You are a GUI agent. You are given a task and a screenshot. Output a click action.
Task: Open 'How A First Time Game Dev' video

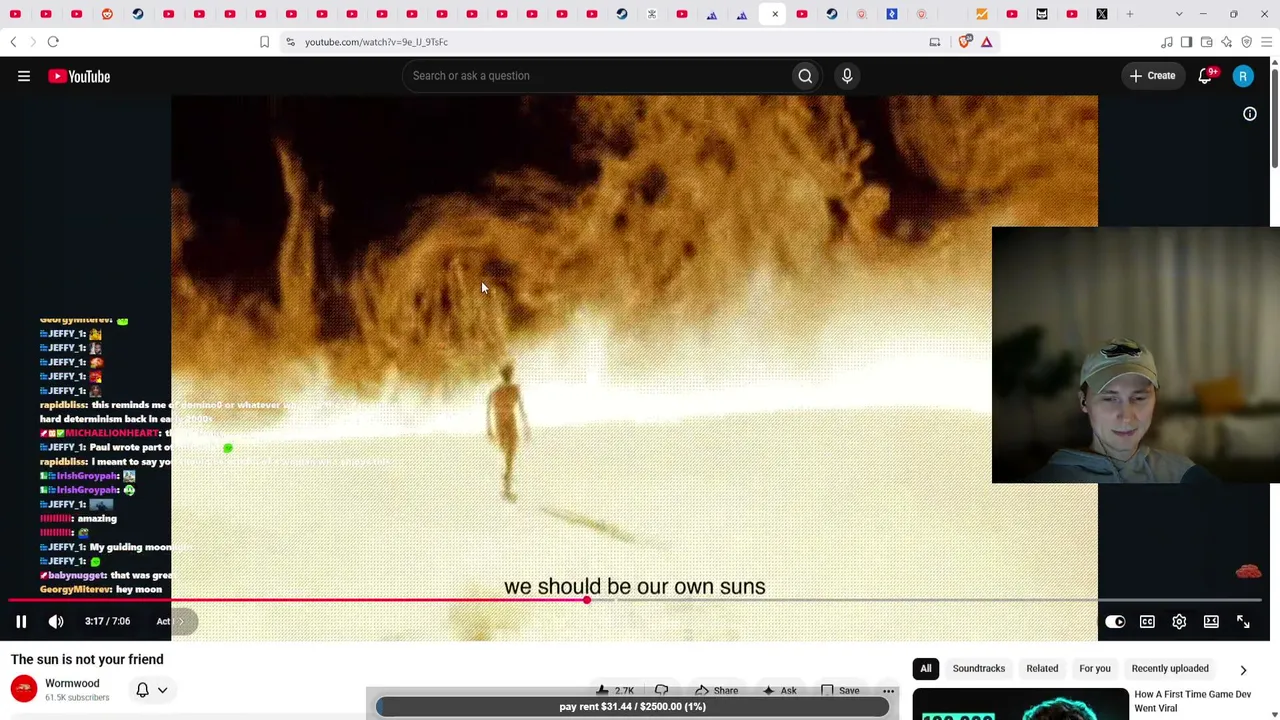point(1193,701)
